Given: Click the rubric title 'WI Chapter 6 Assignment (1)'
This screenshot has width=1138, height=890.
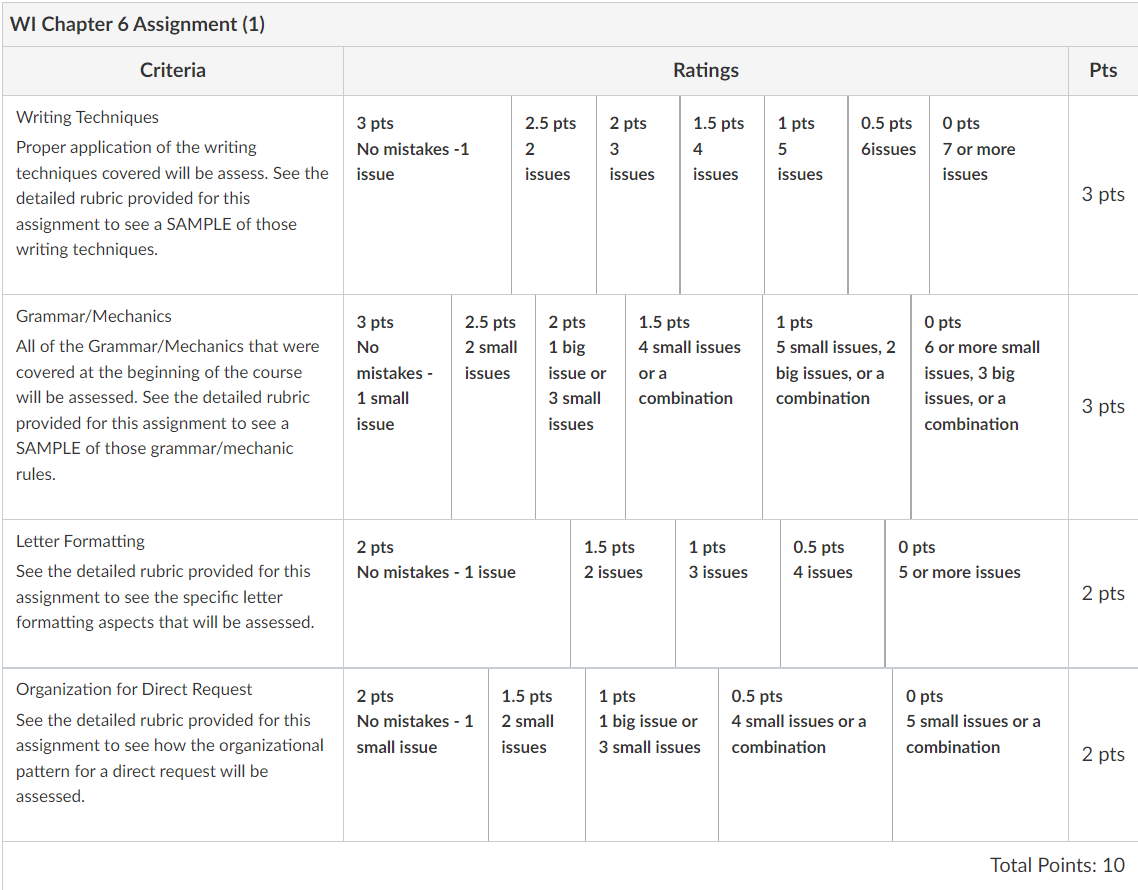Looking at the screenshot, I should pyautogui.click(x=137, y=24).
